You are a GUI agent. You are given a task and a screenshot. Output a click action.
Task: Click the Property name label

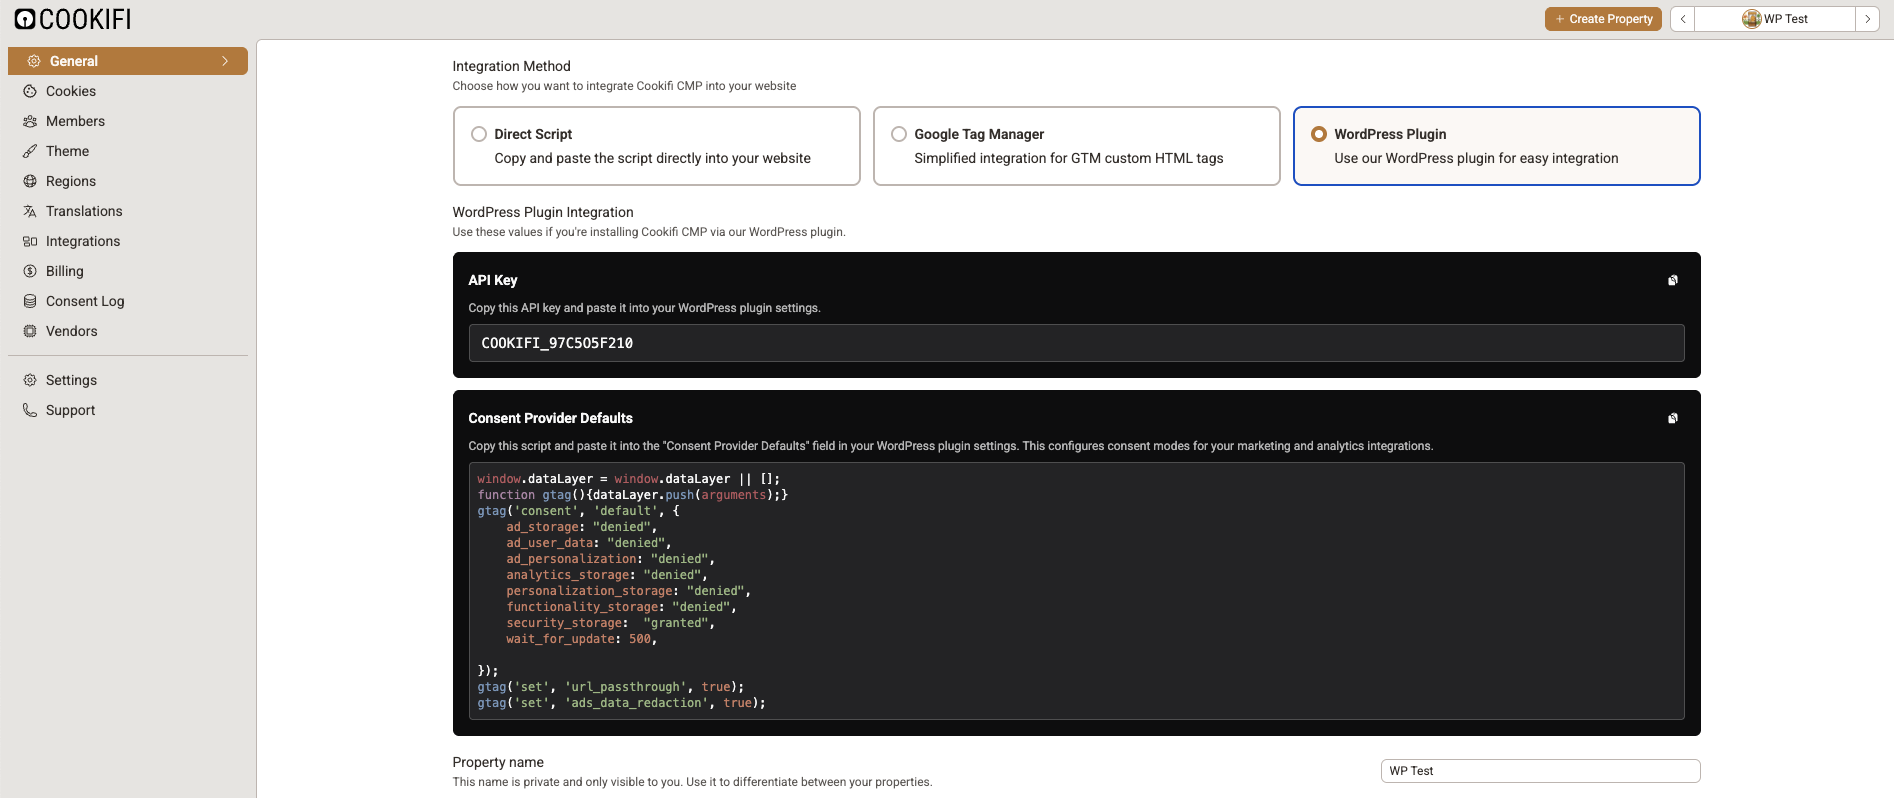click(498, 762)
